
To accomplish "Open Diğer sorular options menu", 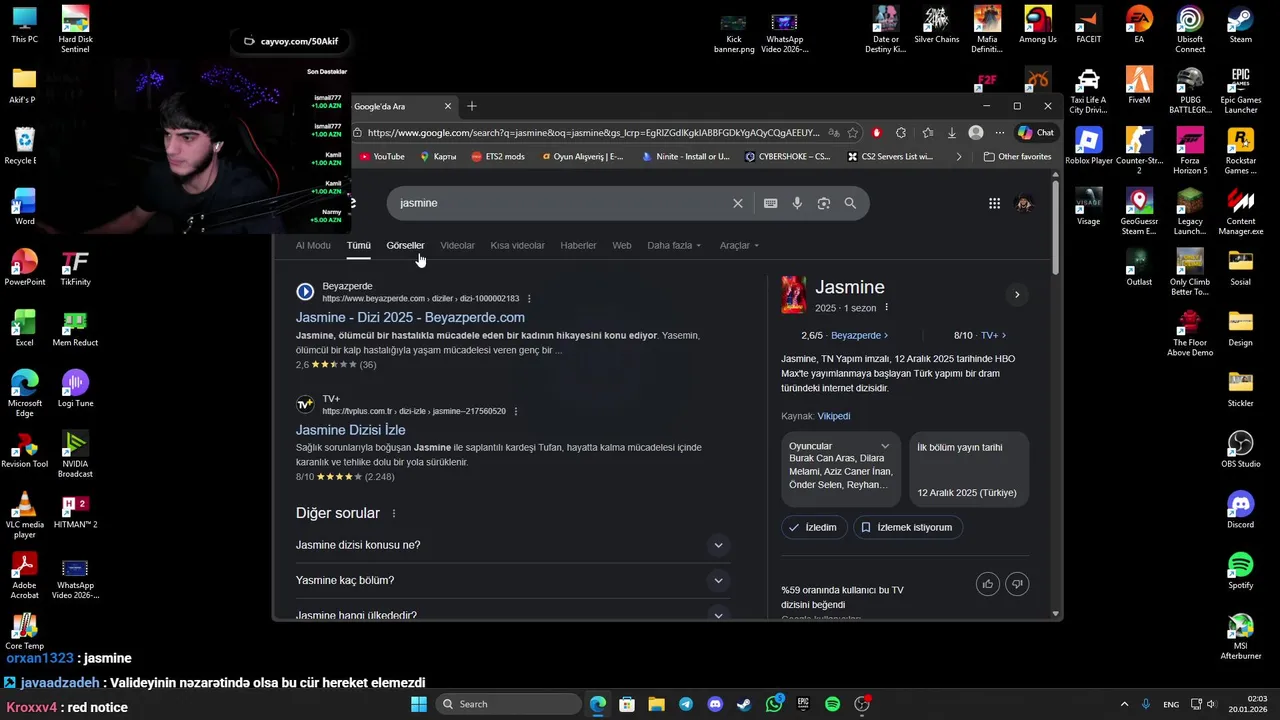I will coord(394,513).
